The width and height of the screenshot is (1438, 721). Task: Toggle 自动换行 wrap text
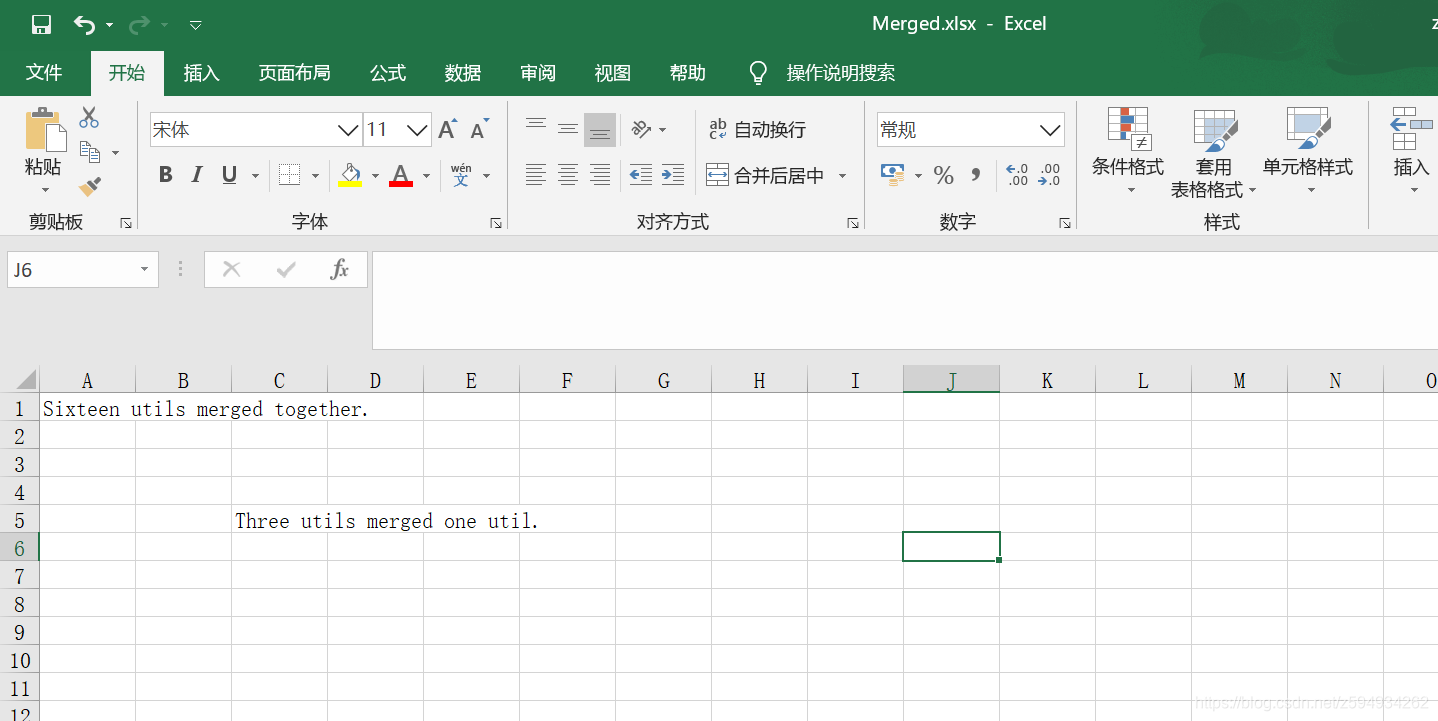(x=757, y=129)
